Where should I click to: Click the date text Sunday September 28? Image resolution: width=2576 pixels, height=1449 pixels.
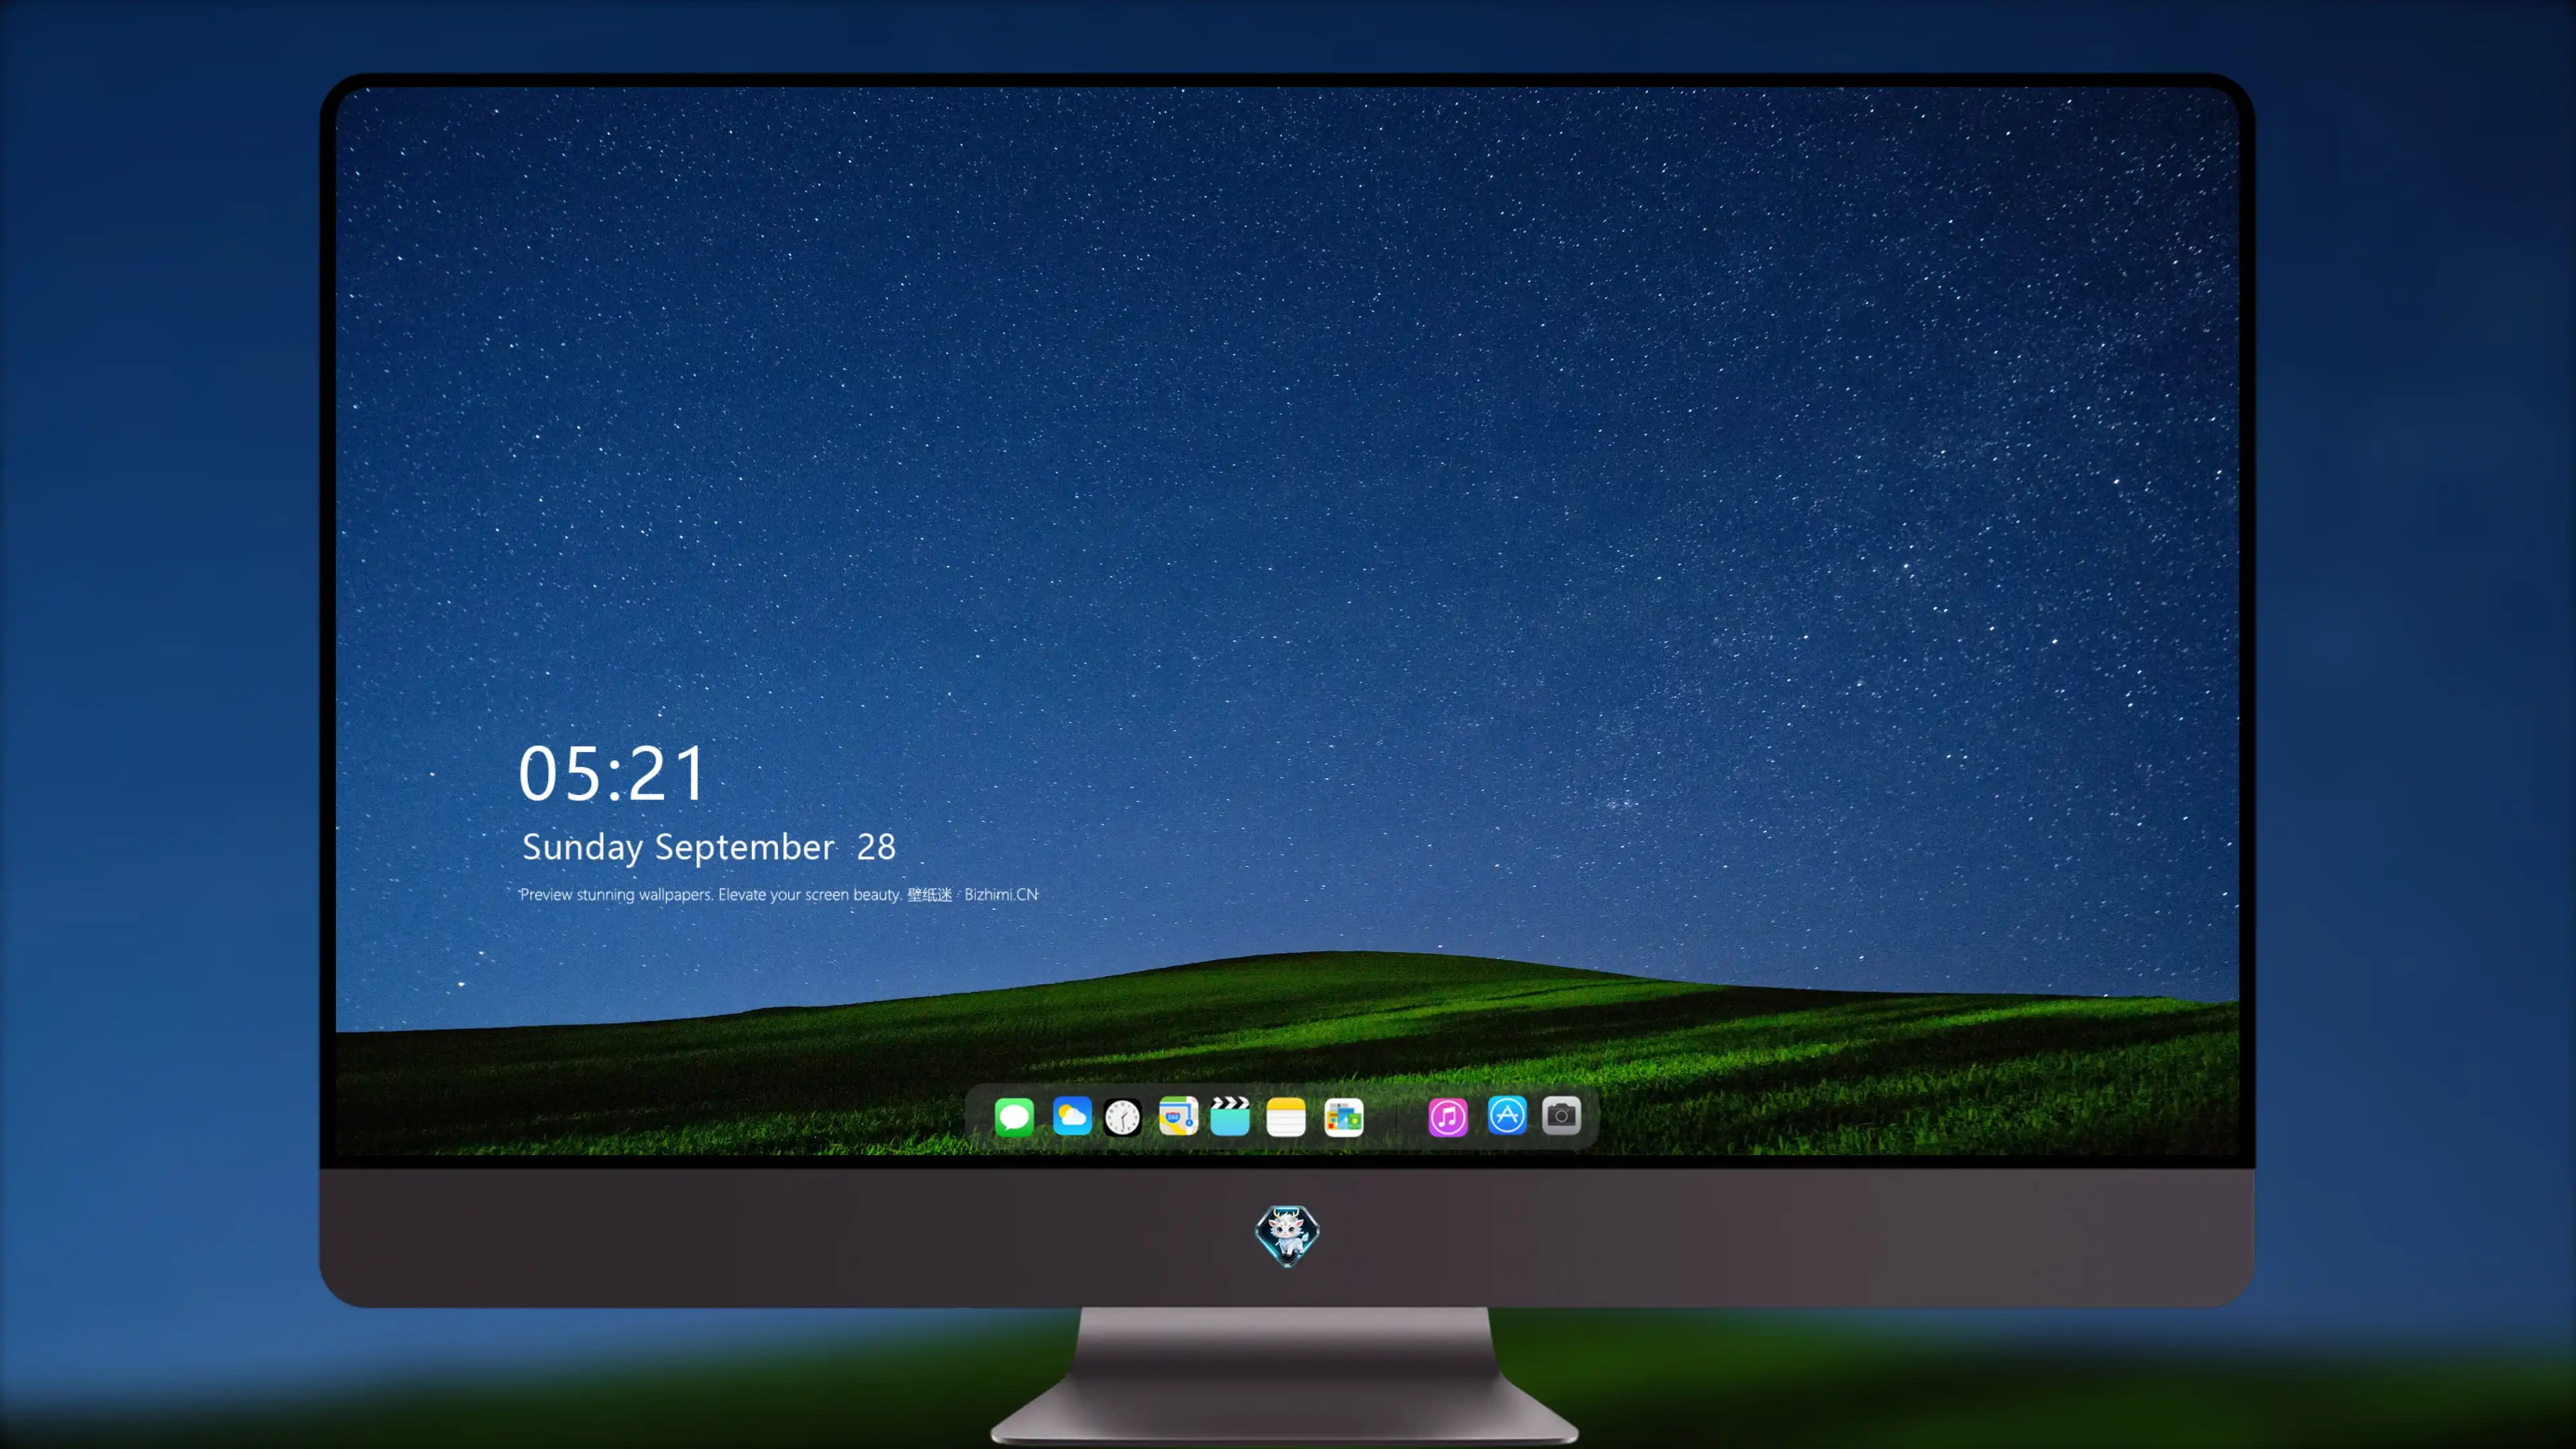coord(709,847)
